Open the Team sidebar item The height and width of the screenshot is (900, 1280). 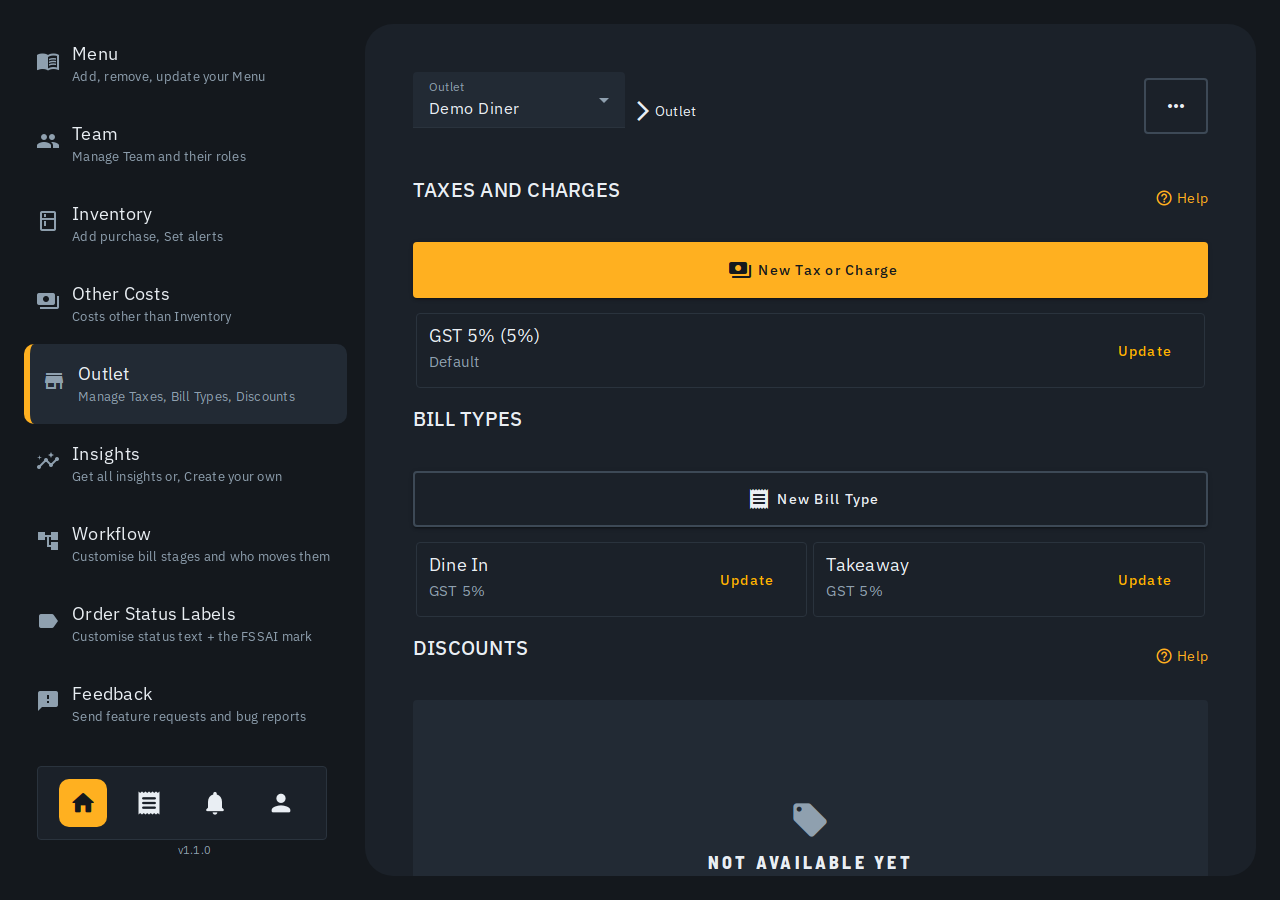coord(185,144)
